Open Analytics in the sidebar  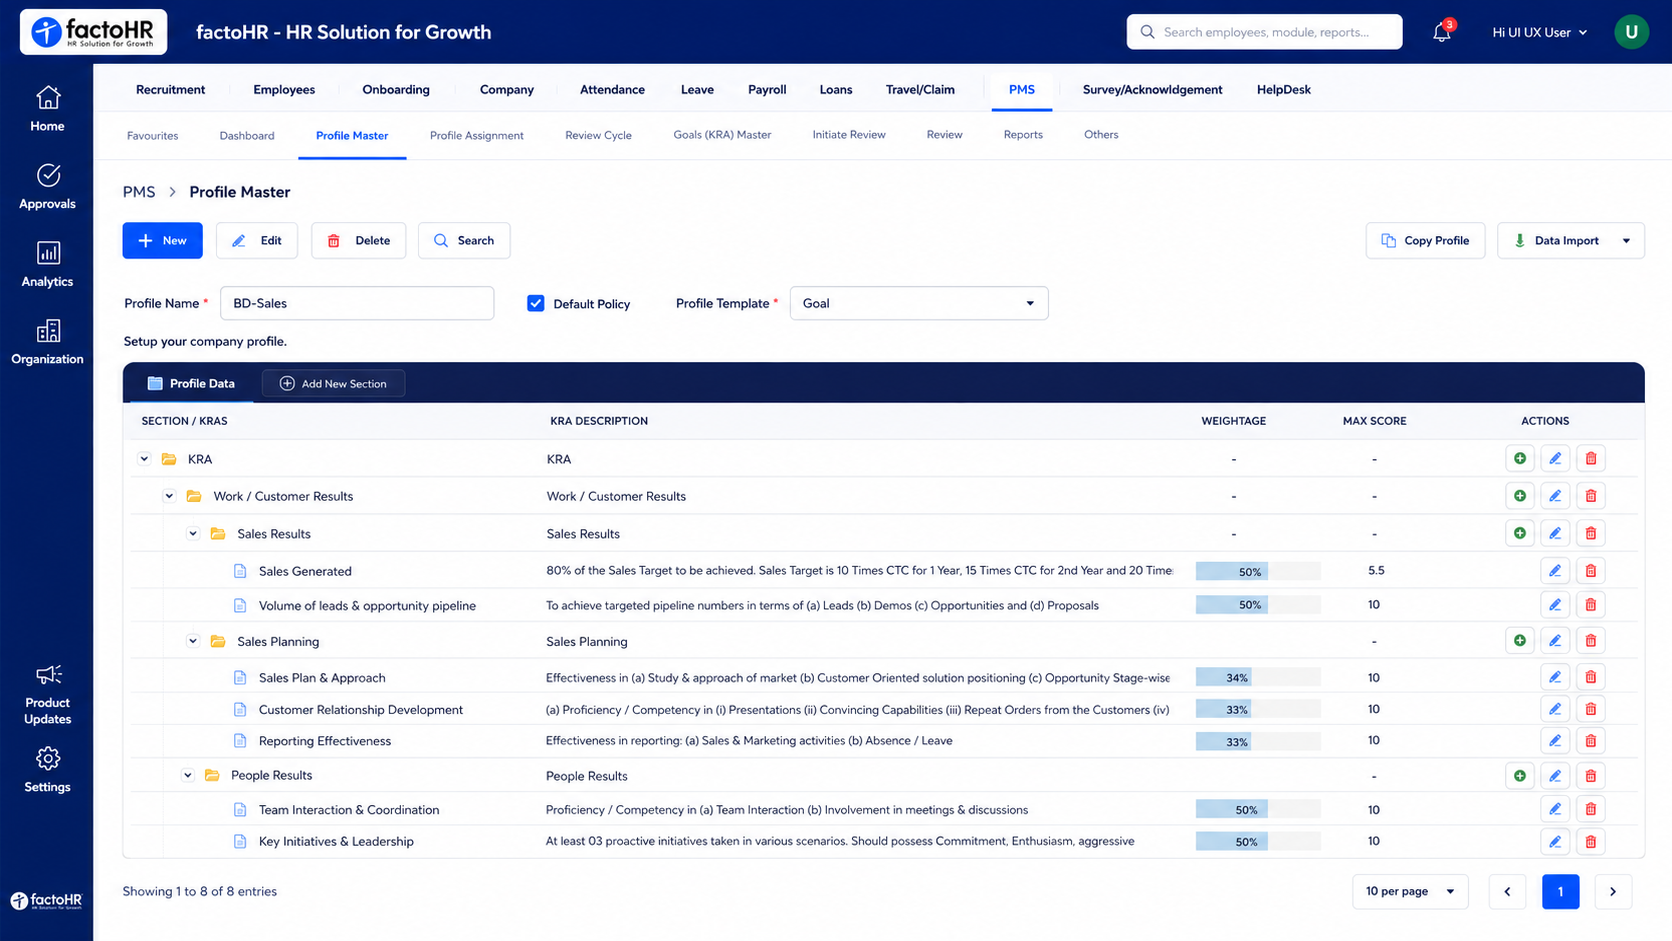(47, 265)
